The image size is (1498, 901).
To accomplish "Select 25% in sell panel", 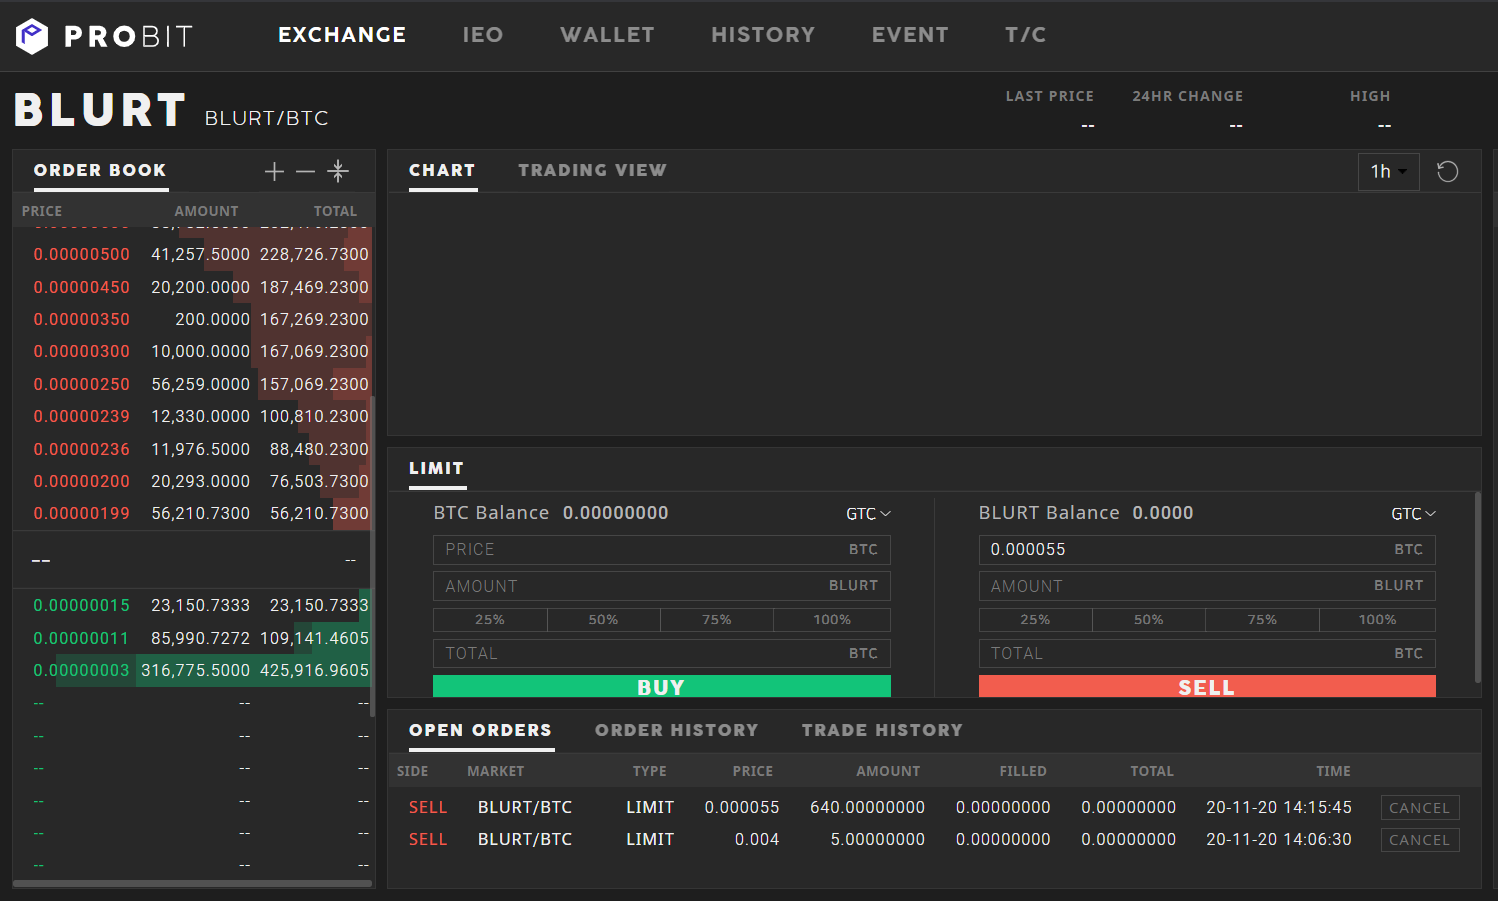I will point(1035,620).
